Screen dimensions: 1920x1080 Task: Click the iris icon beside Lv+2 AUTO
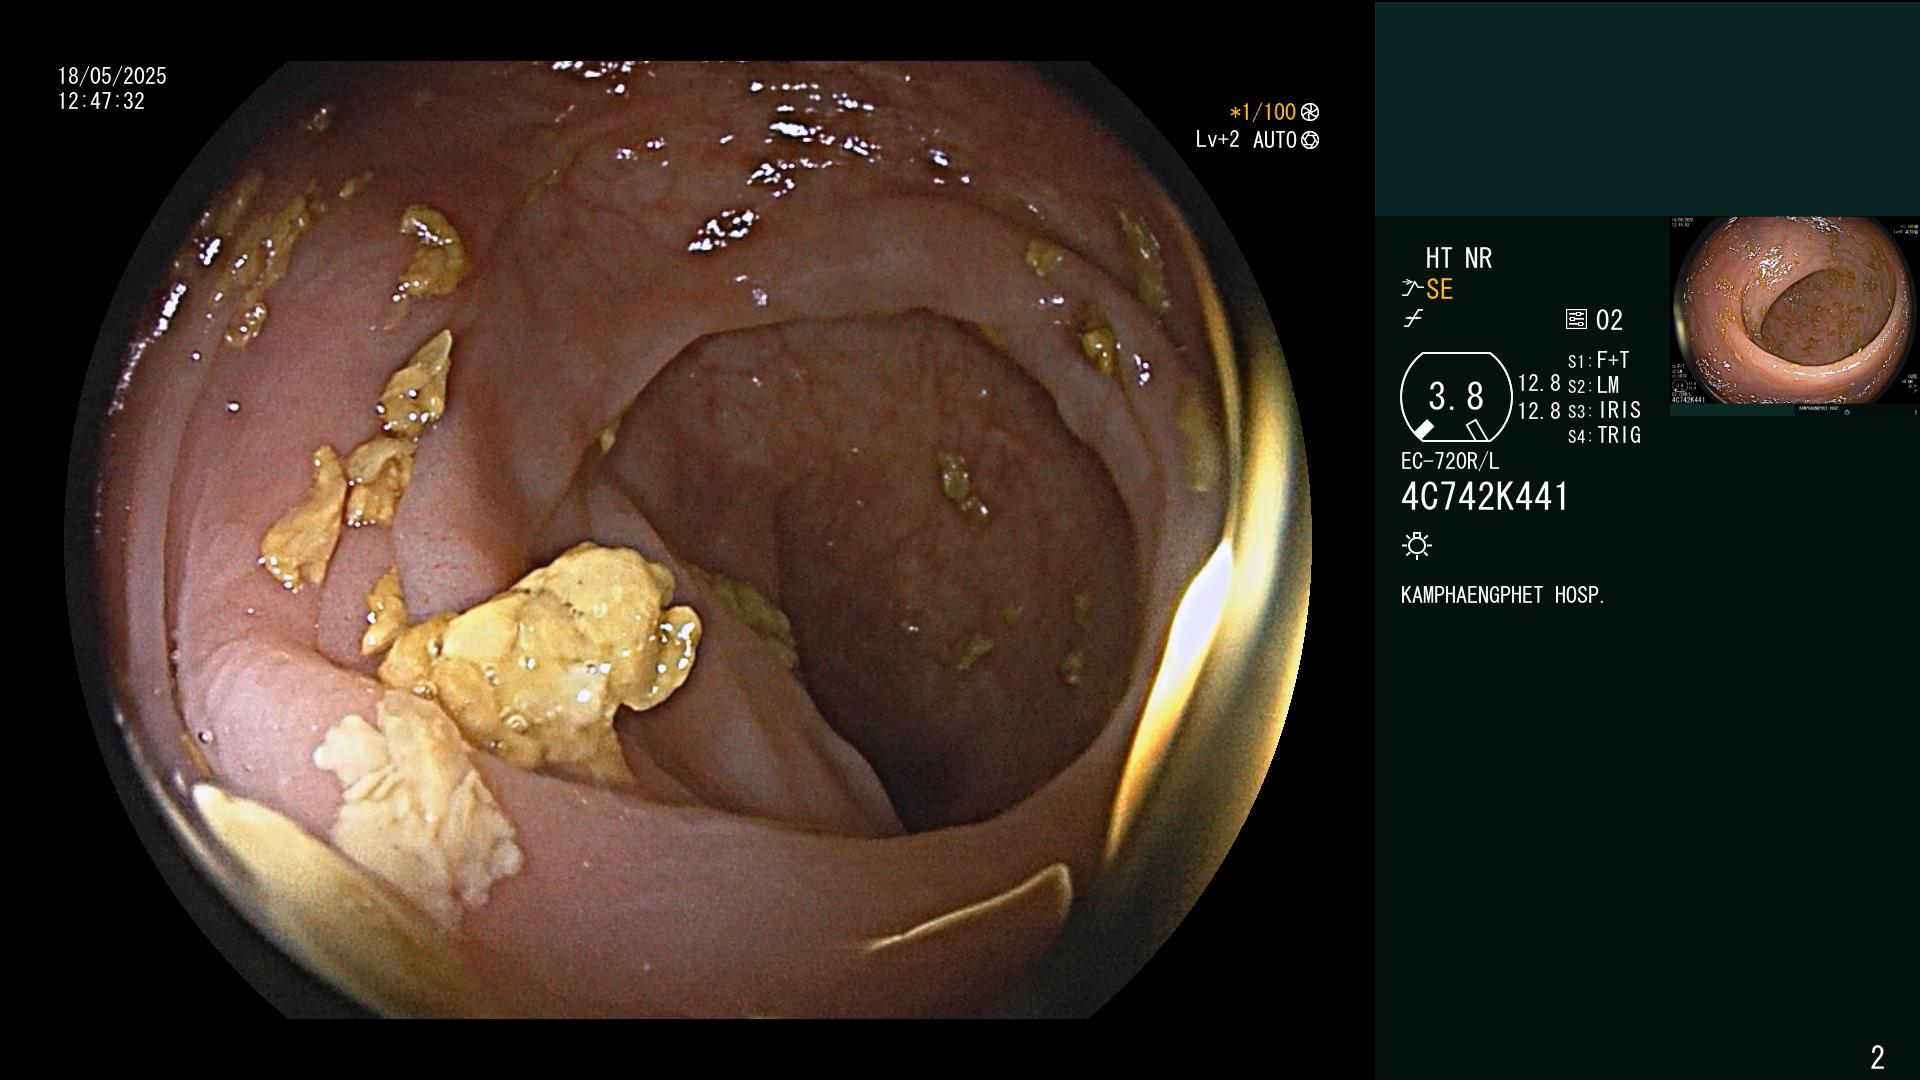point(1310,140)
